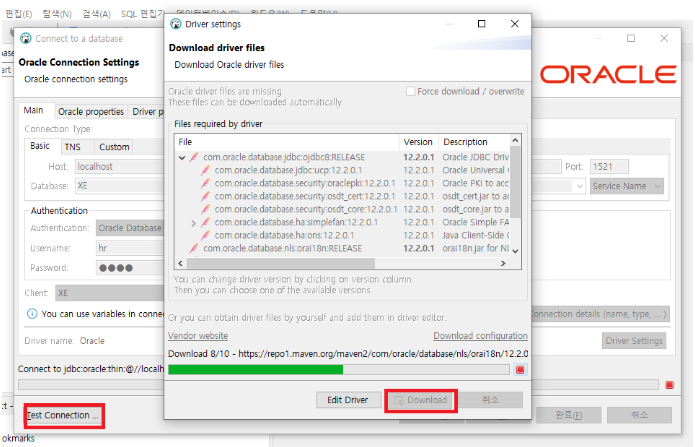Click the 'Oracle PKI to acc' description cell
The width and height of the screenshot is (695, 447).
[x=475, y=183]
